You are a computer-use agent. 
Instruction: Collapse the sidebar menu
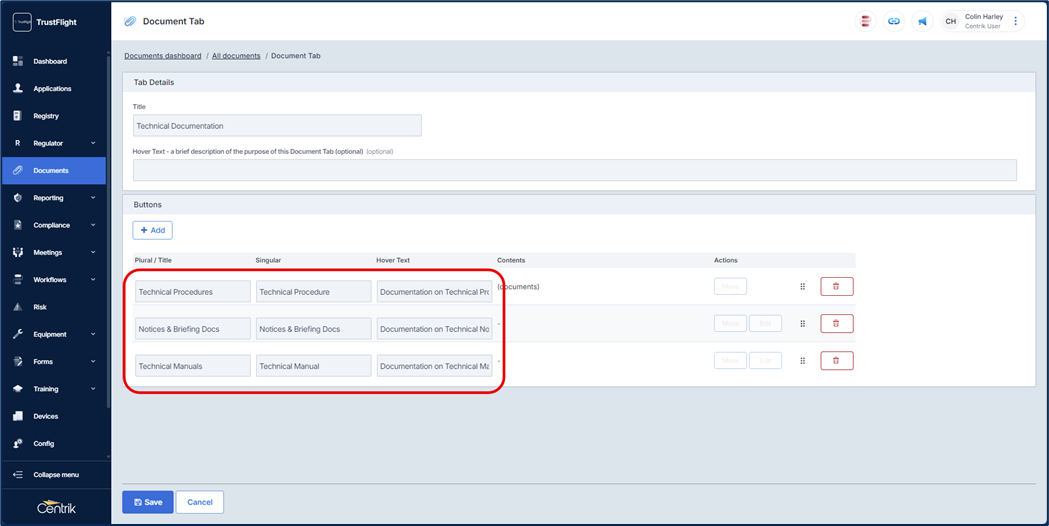coord(55,475)
